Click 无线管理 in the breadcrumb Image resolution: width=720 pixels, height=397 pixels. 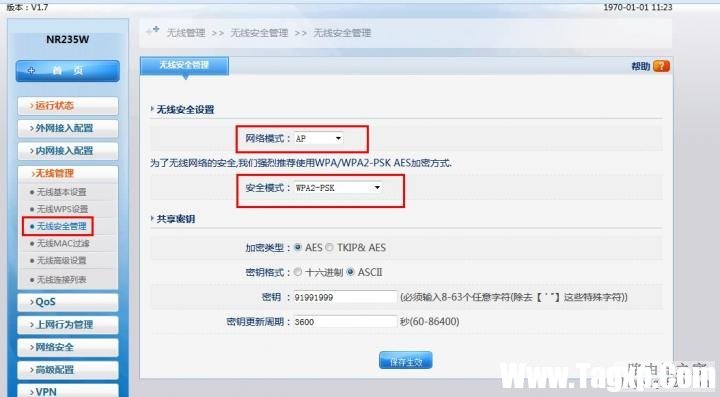(186, 33)
